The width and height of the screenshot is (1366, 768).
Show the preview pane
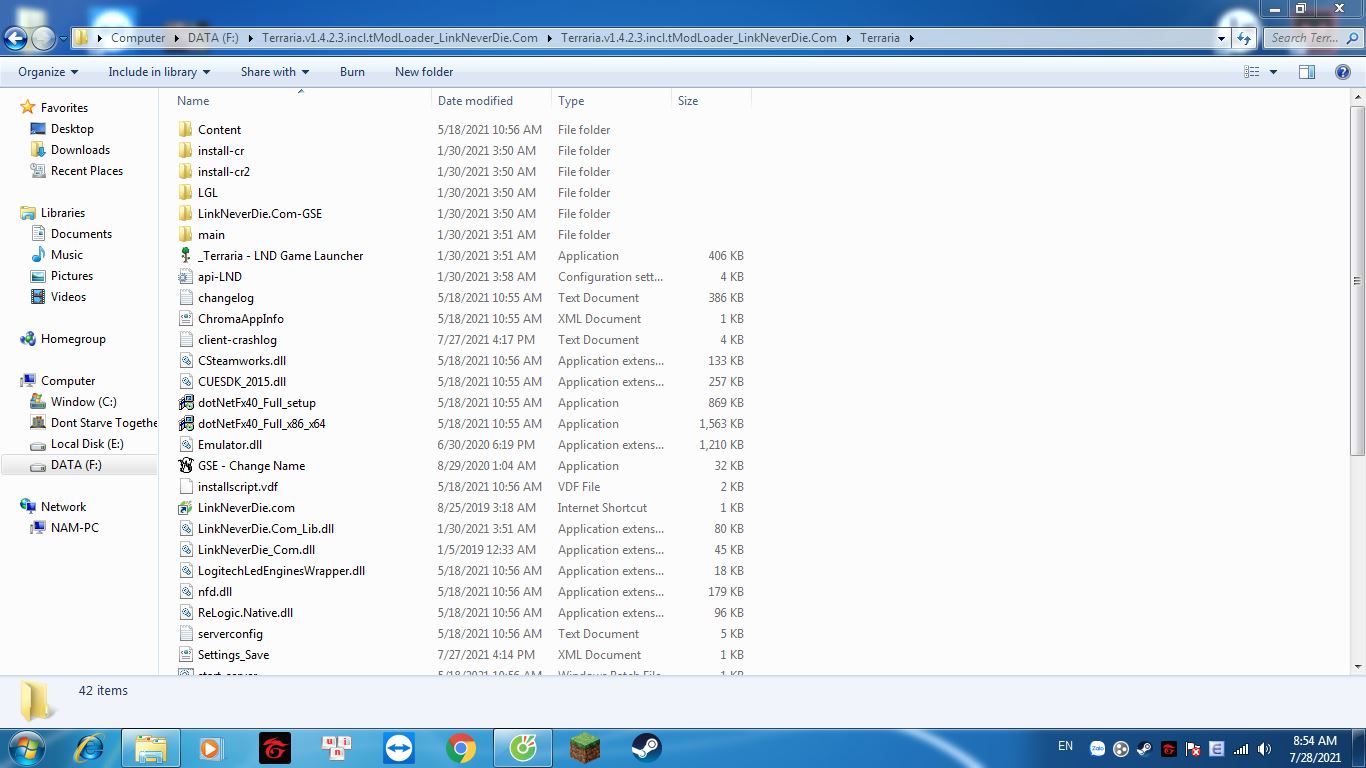1307,72
